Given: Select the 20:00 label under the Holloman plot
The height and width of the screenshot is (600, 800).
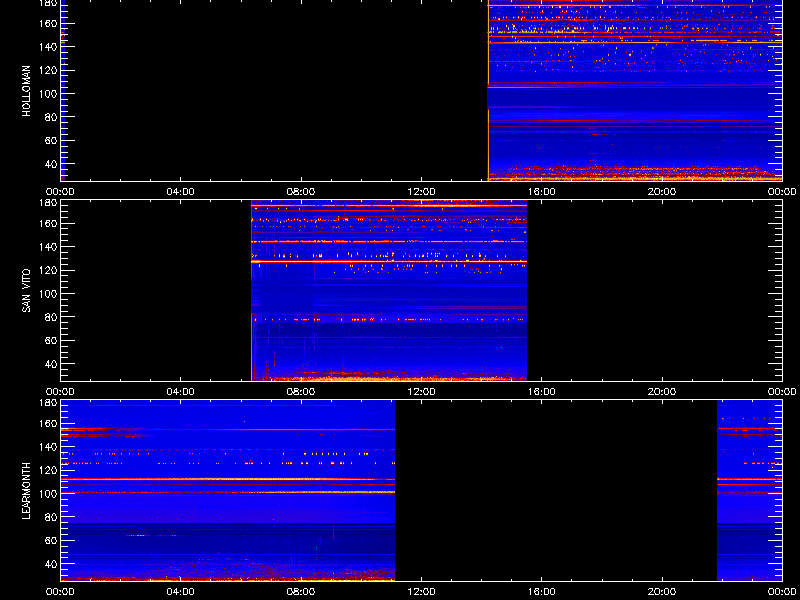Looking at the screenshot, I should (662, 192).
